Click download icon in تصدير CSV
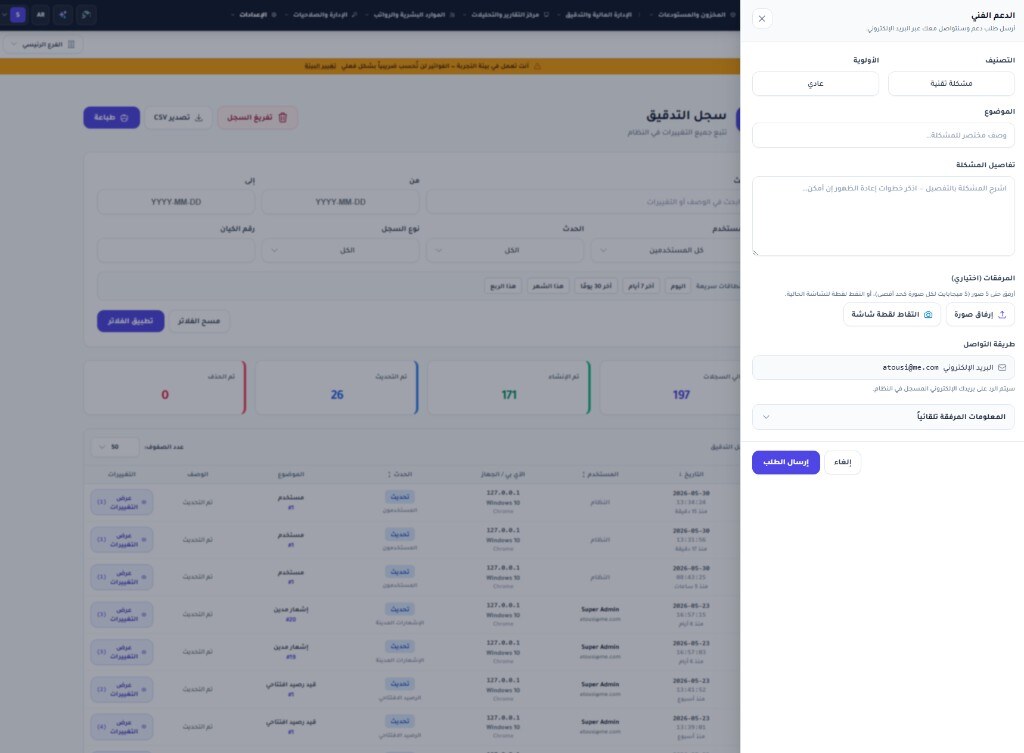 pos(199,118)
